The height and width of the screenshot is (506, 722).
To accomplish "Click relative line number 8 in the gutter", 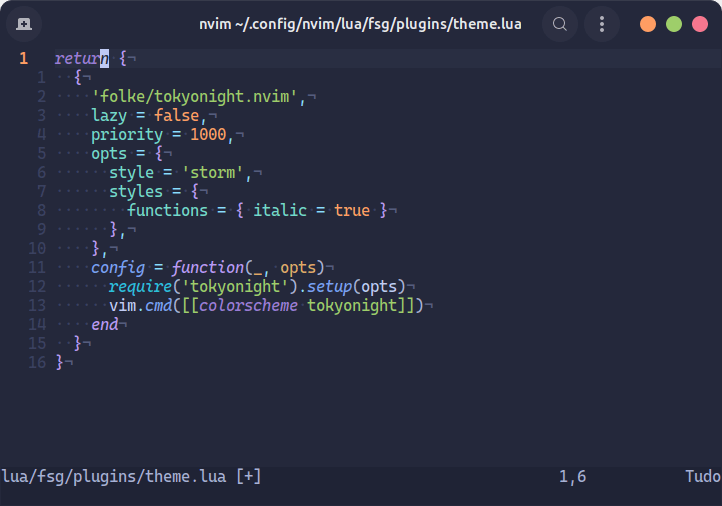I will [x=41, y=210].
